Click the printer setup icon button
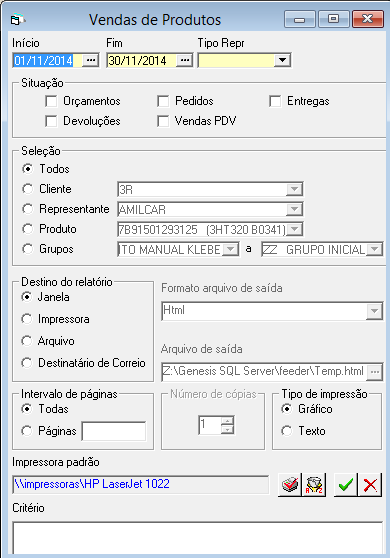Viewport: 390px width, 558px height. pyautogui.click(x=290, y=484)
